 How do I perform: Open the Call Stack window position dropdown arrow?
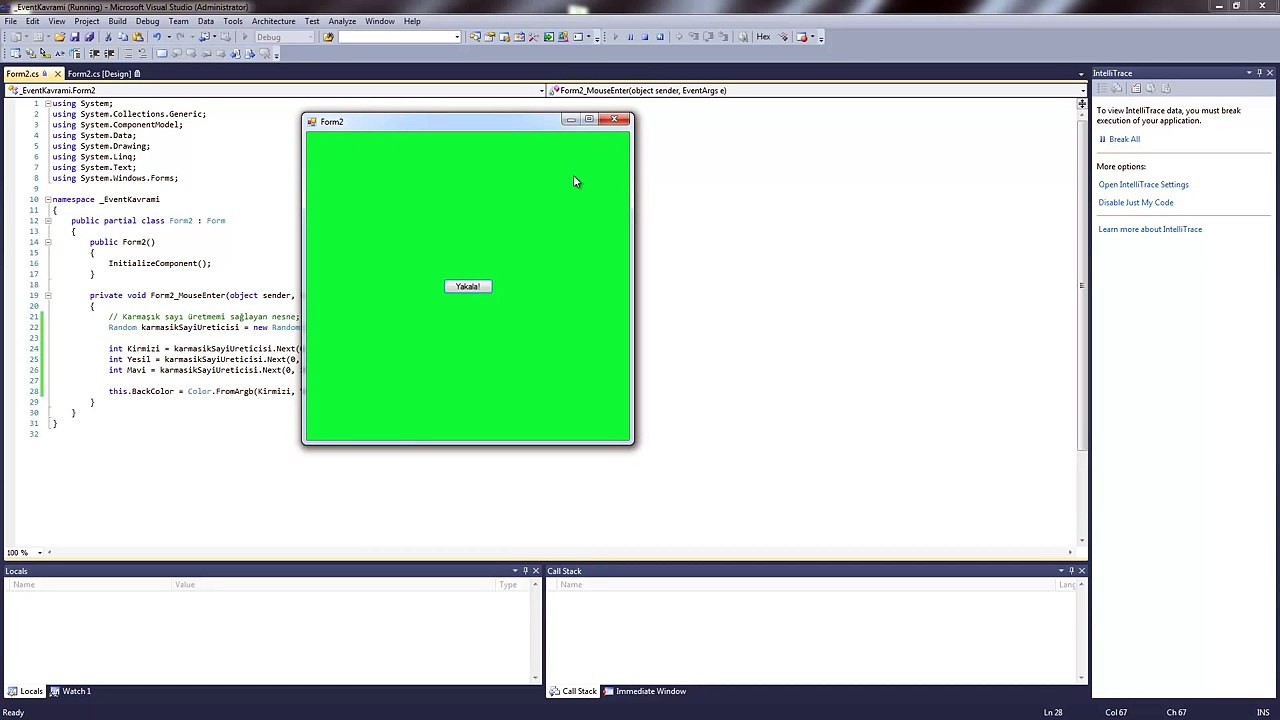tap(1060, 571)
